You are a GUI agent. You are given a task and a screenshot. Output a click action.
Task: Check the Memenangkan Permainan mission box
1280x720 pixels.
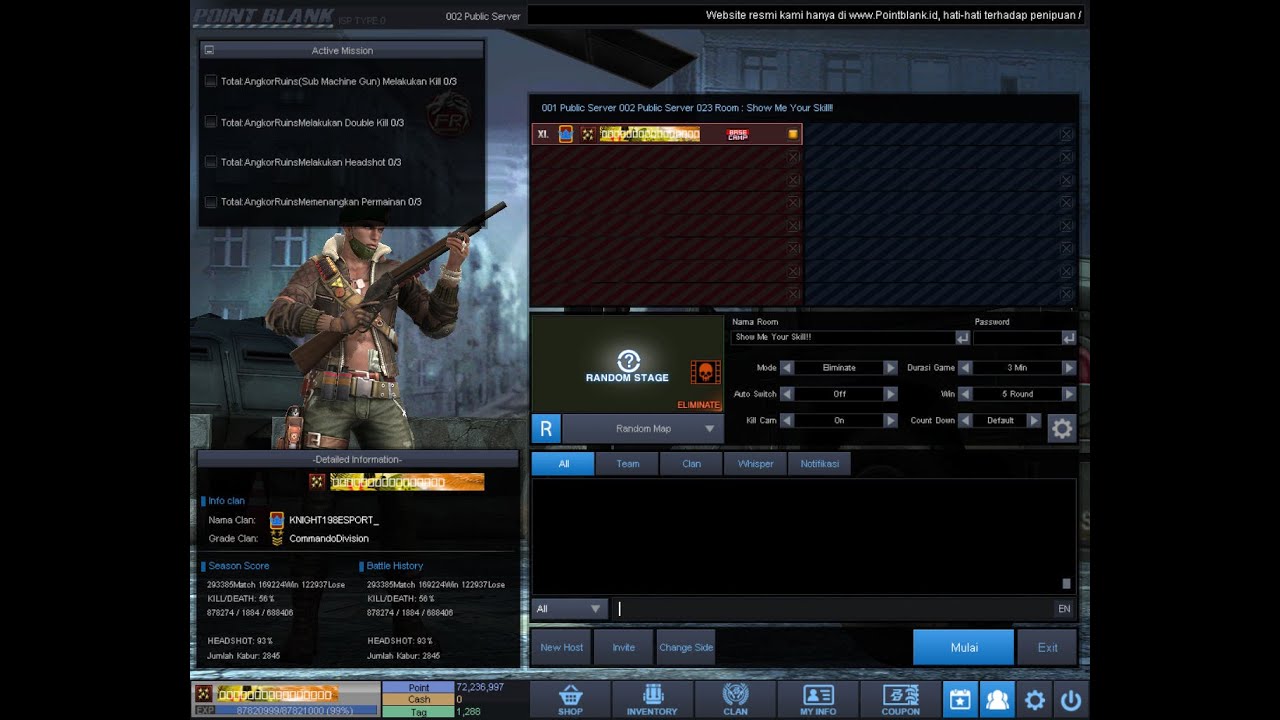click(211, 202)
